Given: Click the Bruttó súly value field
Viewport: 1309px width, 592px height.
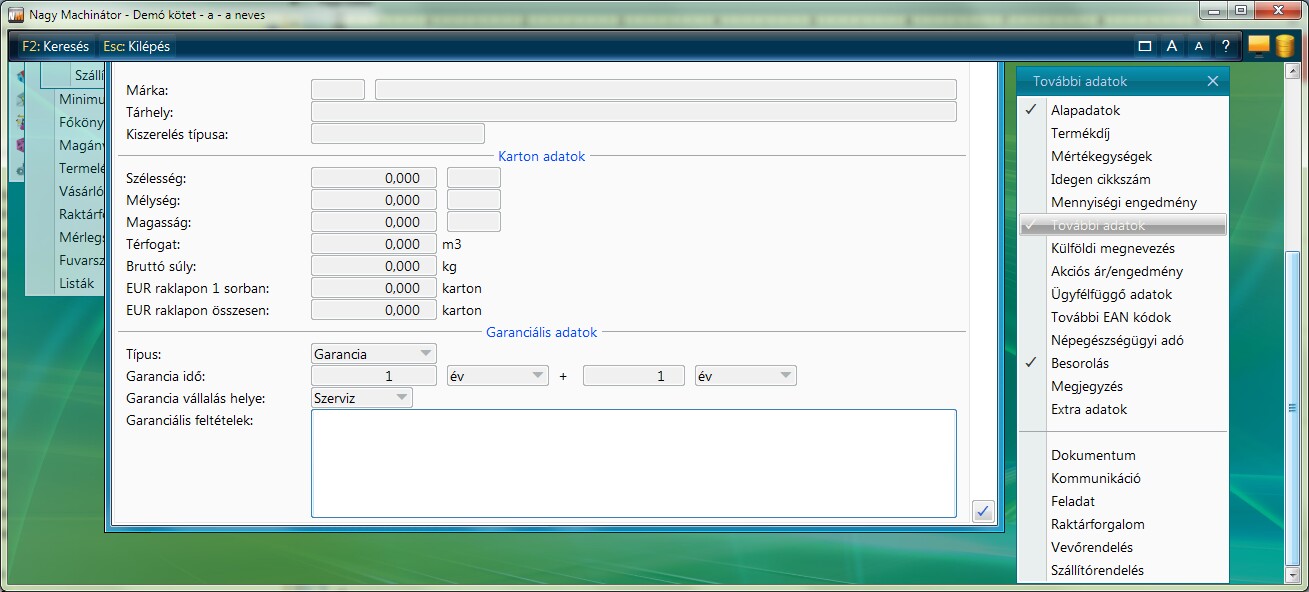Looking at the screenshot, I should tap(374, 266).
